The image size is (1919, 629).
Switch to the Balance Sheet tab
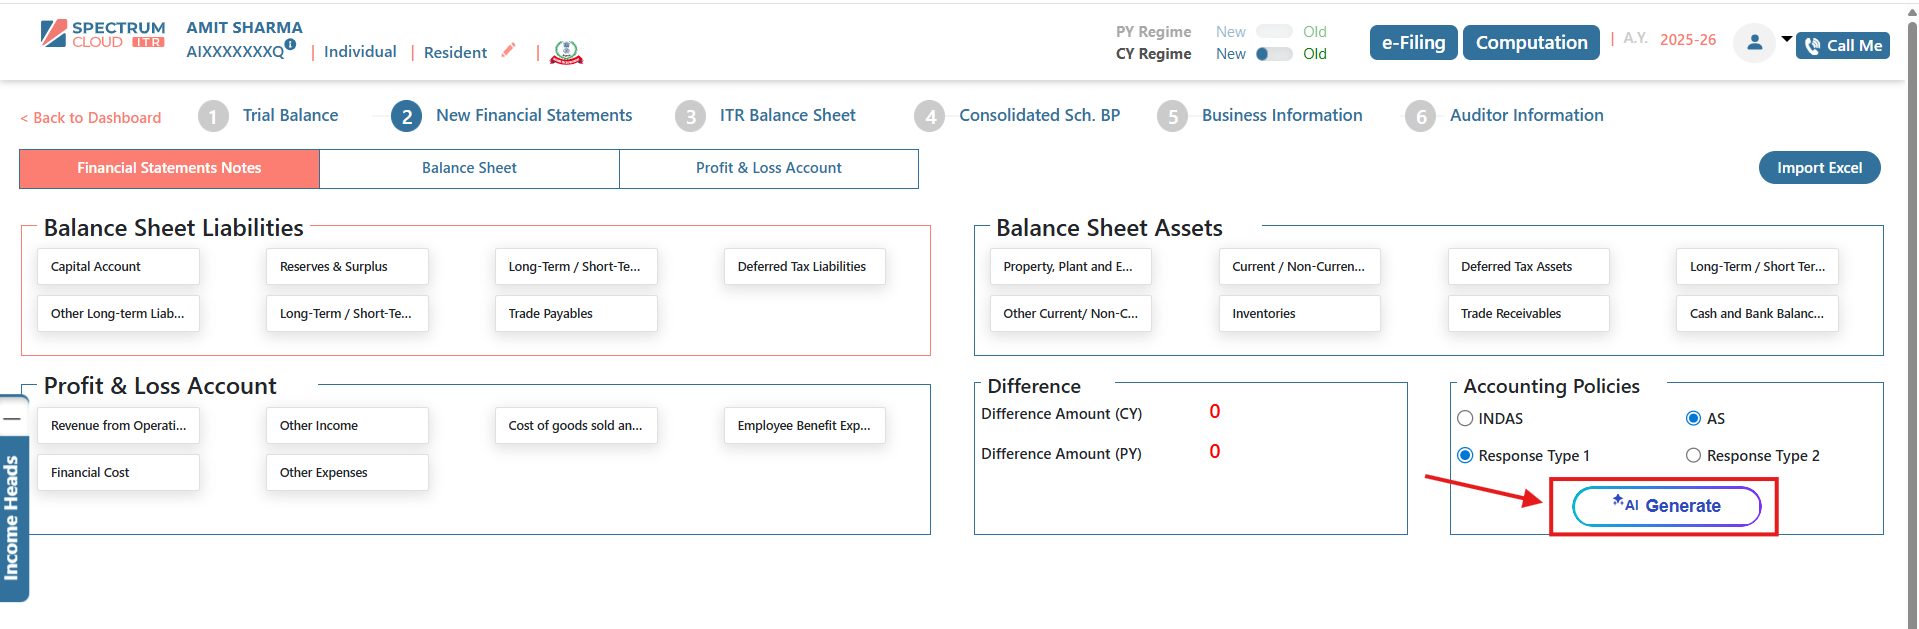point(469,168)
